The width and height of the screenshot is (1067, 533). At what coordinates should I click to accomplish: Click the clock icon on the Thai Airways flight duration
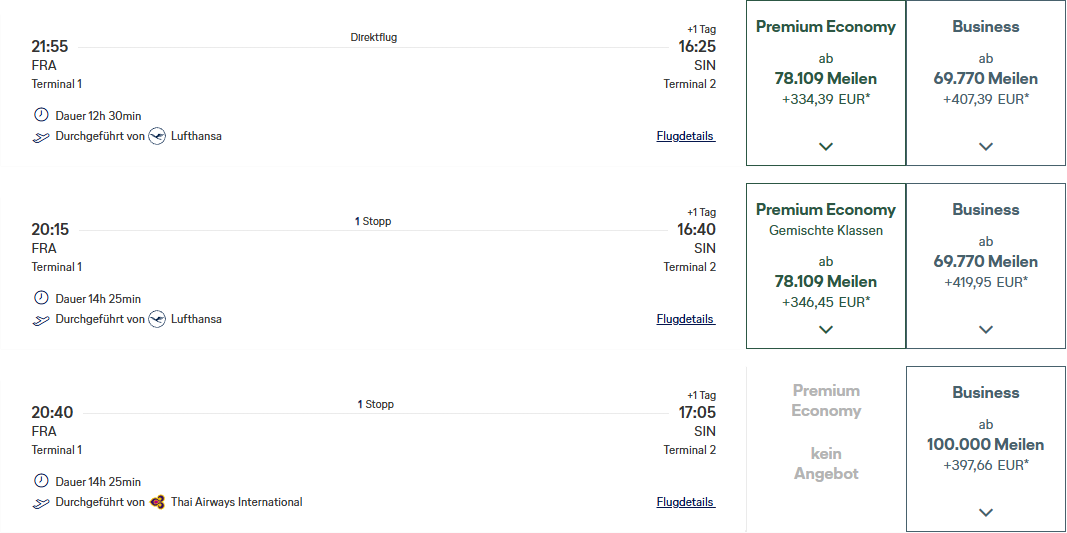coord(42,481)
